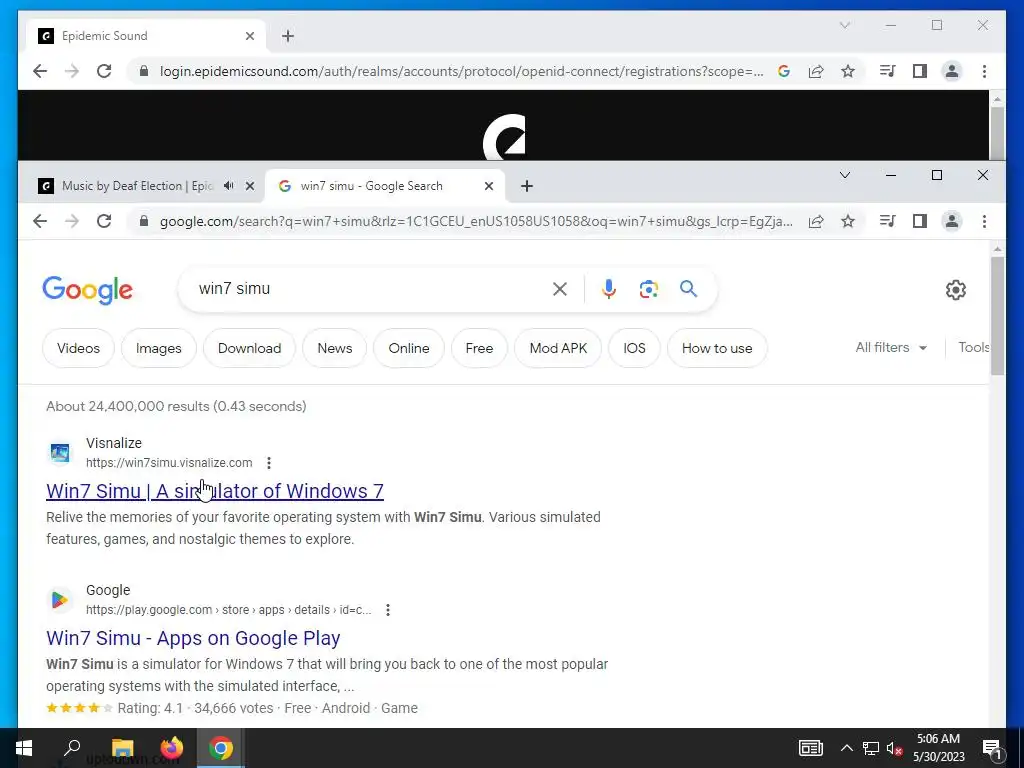Open profile avatar in Google Search window
Image resolution: width=1024 pixels, height=768 pixels.
point(952,221)
